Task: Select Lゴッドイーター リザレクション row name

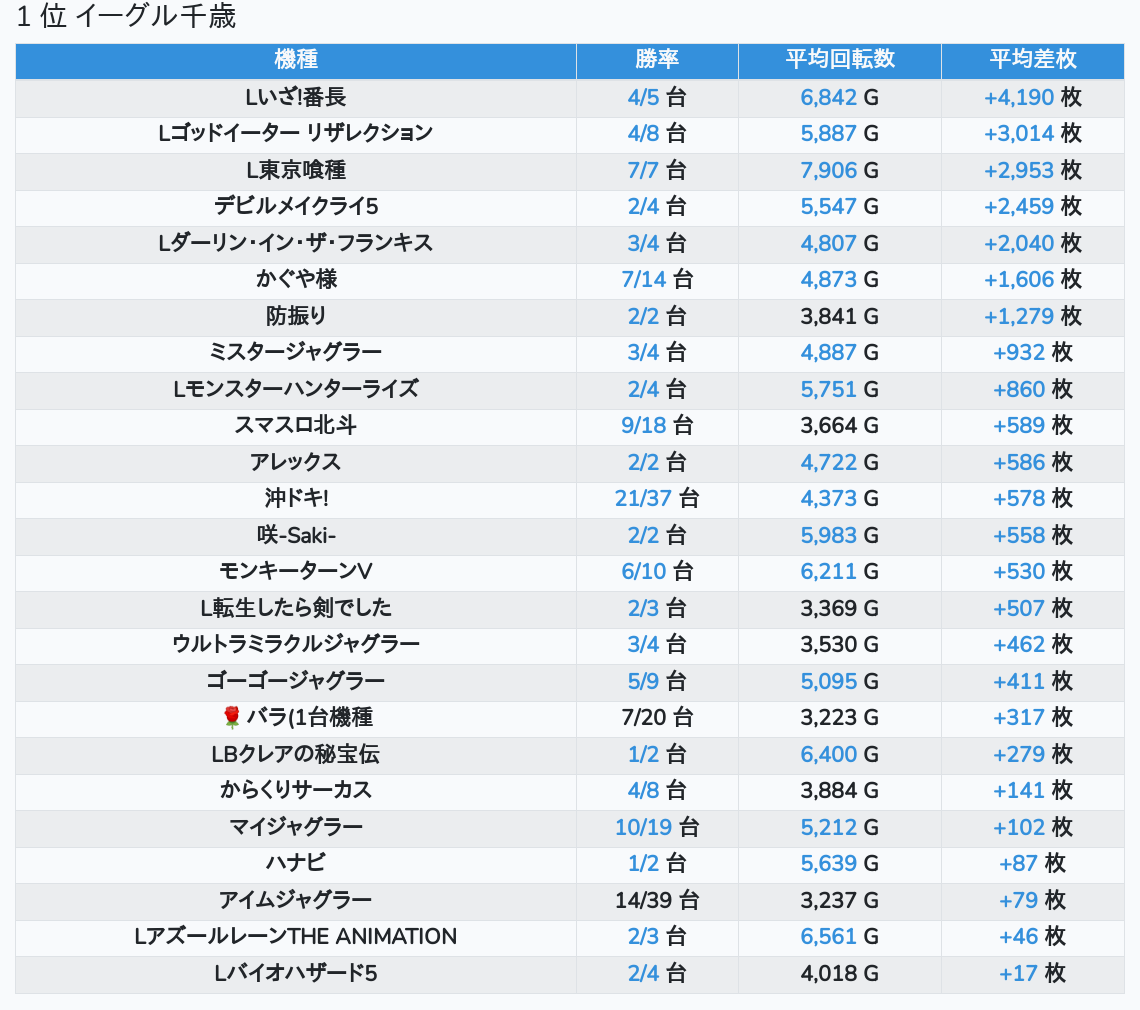Action: click(296, 134)
